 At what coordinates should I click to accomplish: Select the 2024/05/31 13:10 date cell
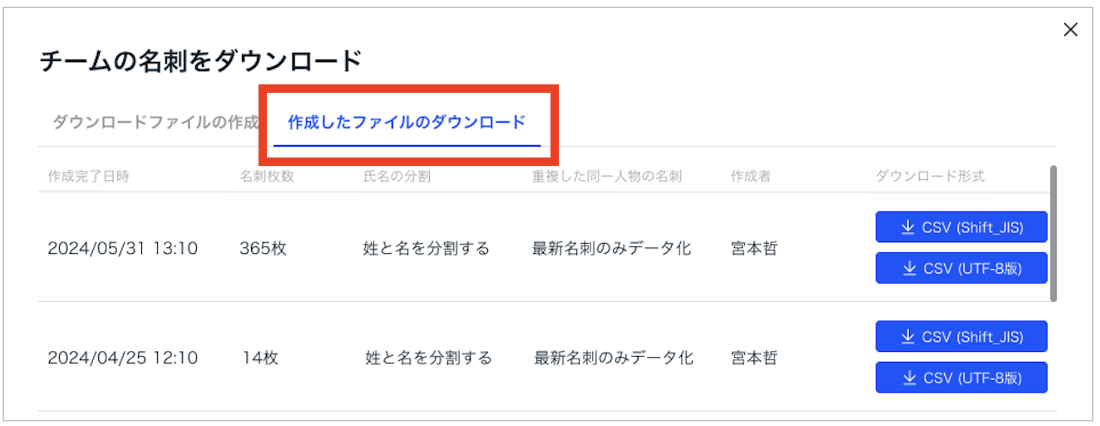[x=122, y=248]
